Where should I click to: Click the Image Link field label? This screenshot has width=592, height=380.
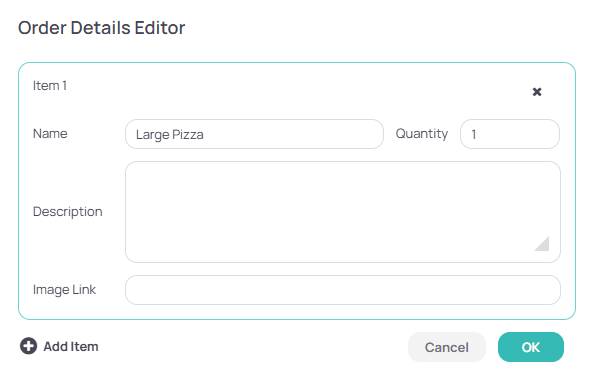(x=64, y=290)
